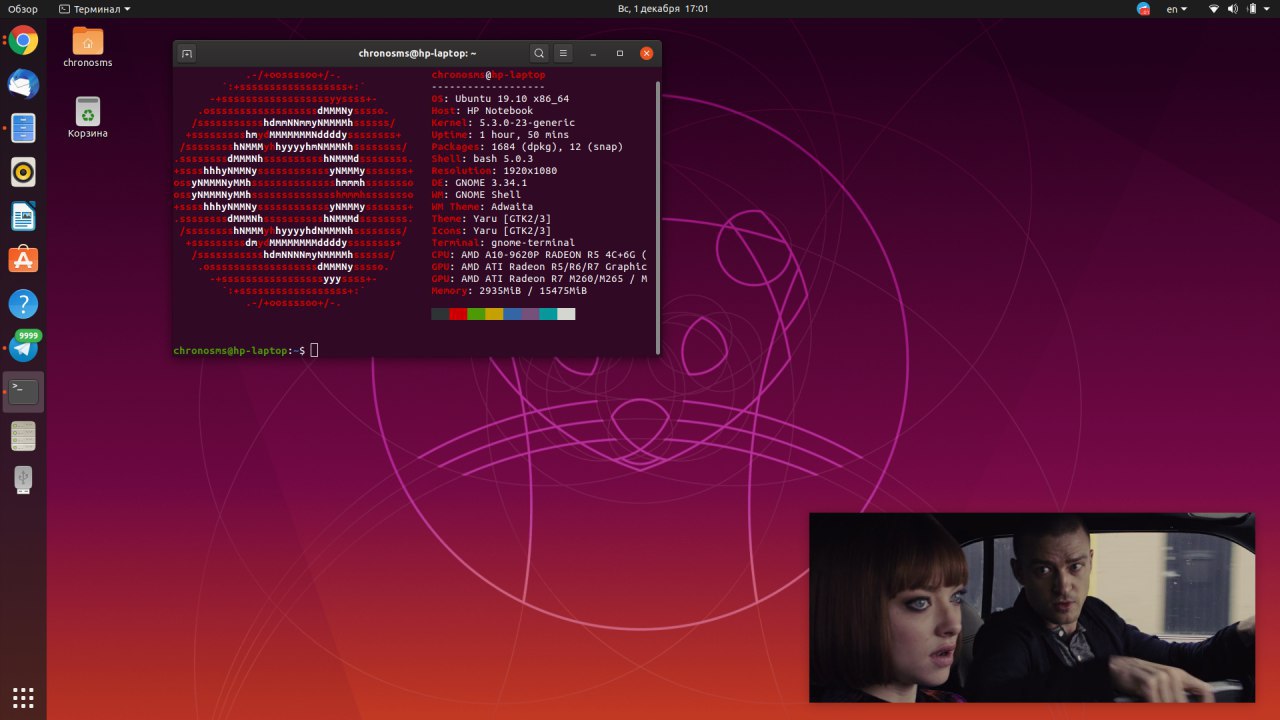Click the WM Theme: Adwaita line
The image size is (1280, 720).
[x=482, y=207]
